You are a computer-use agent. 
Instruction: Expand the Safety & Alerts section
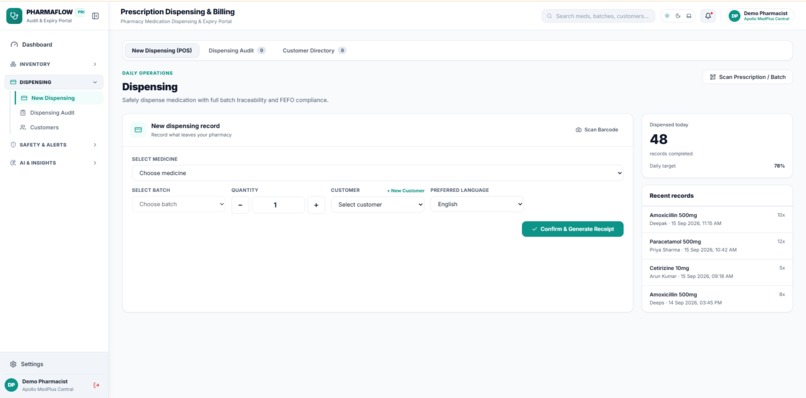[x=54, y=145]
